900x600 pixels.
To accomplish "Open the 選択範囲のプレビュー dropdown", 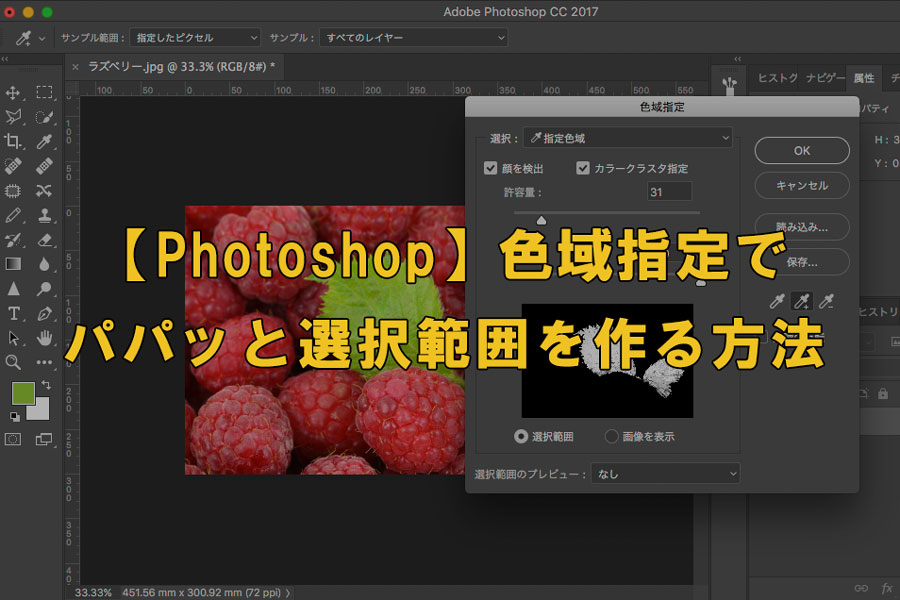I will point(665,473).
